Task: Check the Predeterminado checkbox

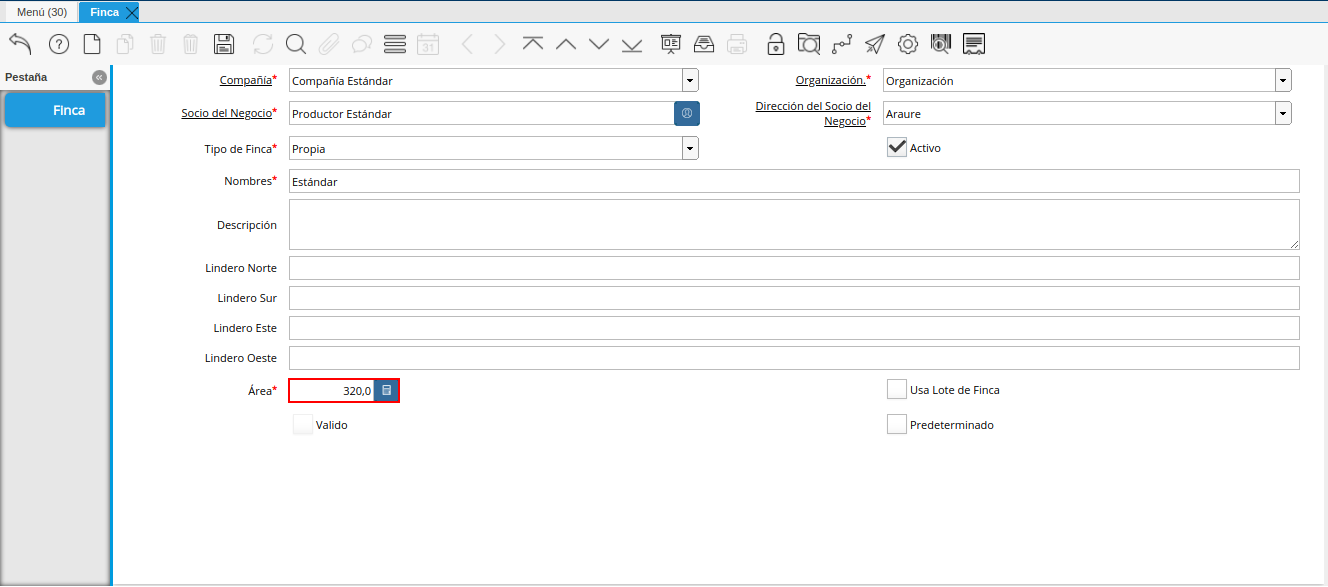Action: 897,425
